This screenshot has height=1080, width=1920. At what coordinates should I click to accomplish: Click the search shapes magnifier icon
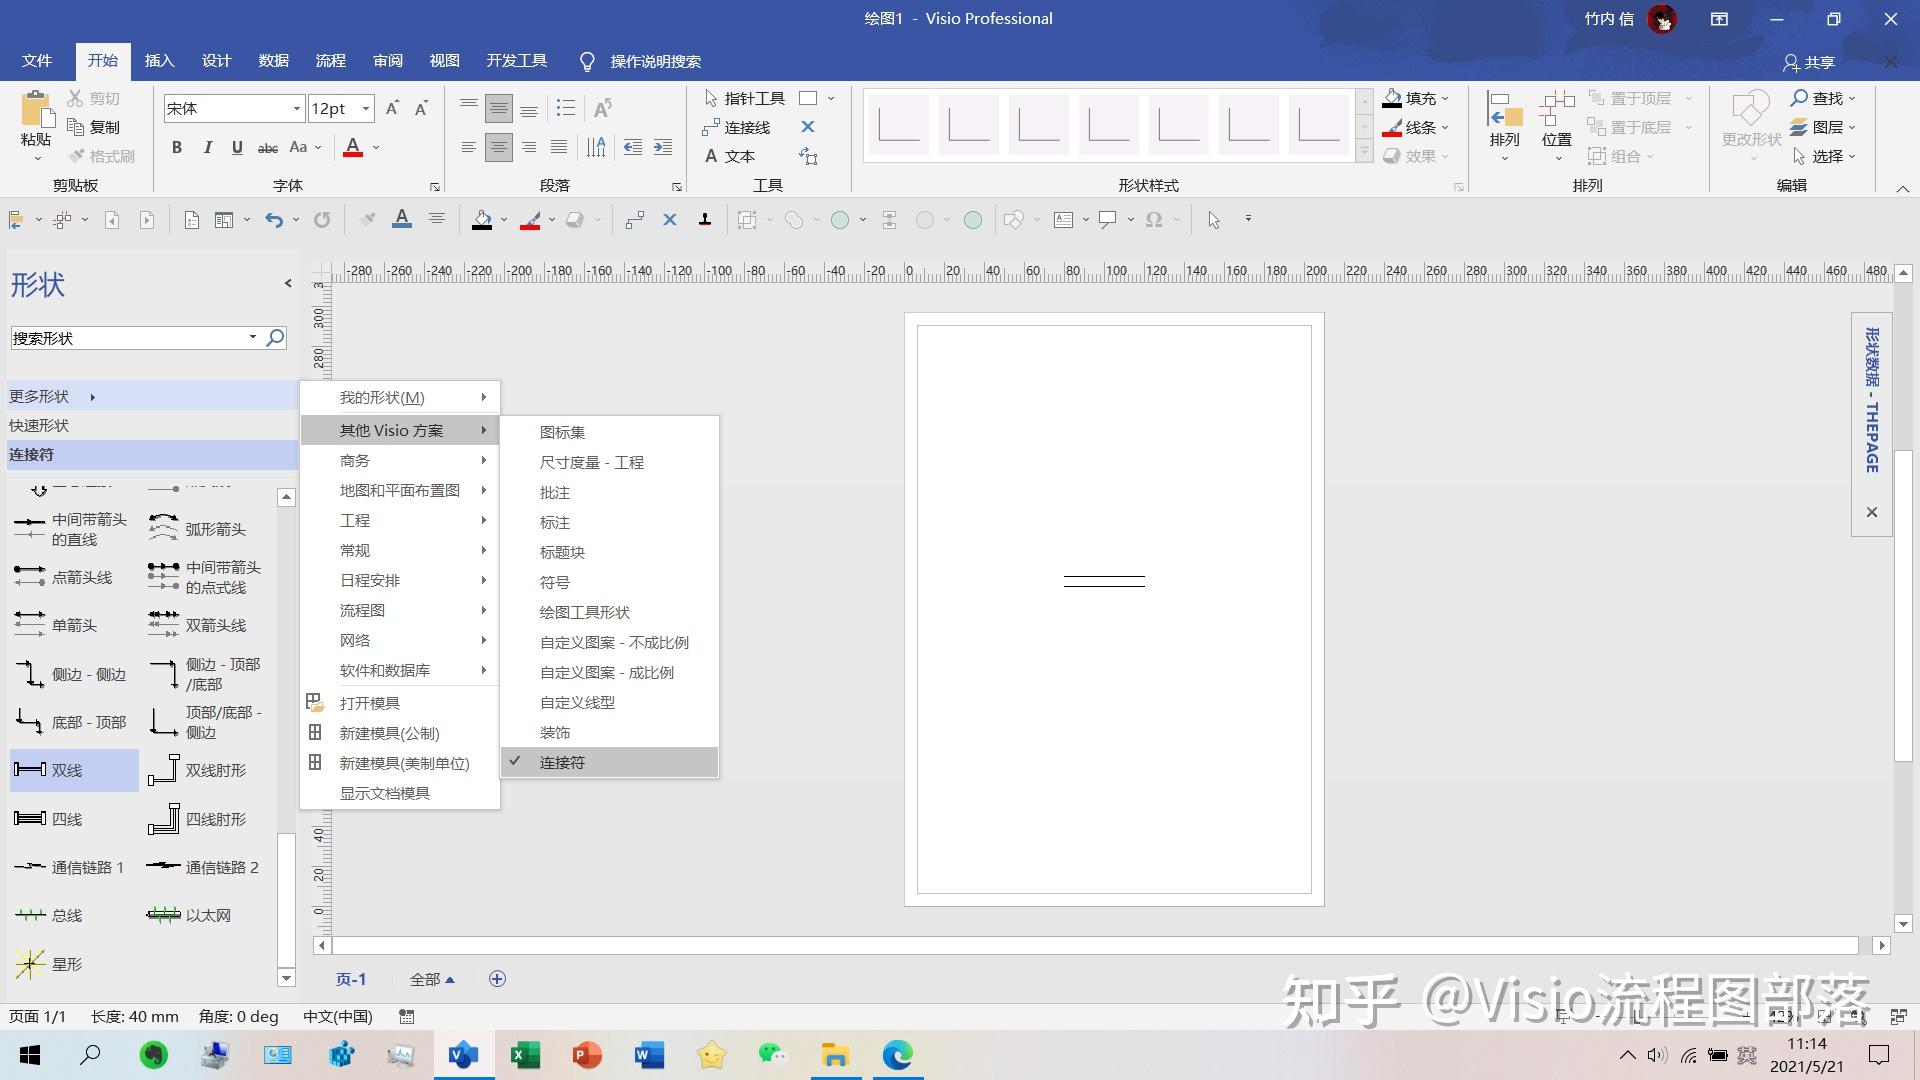(x=275, y=338)
